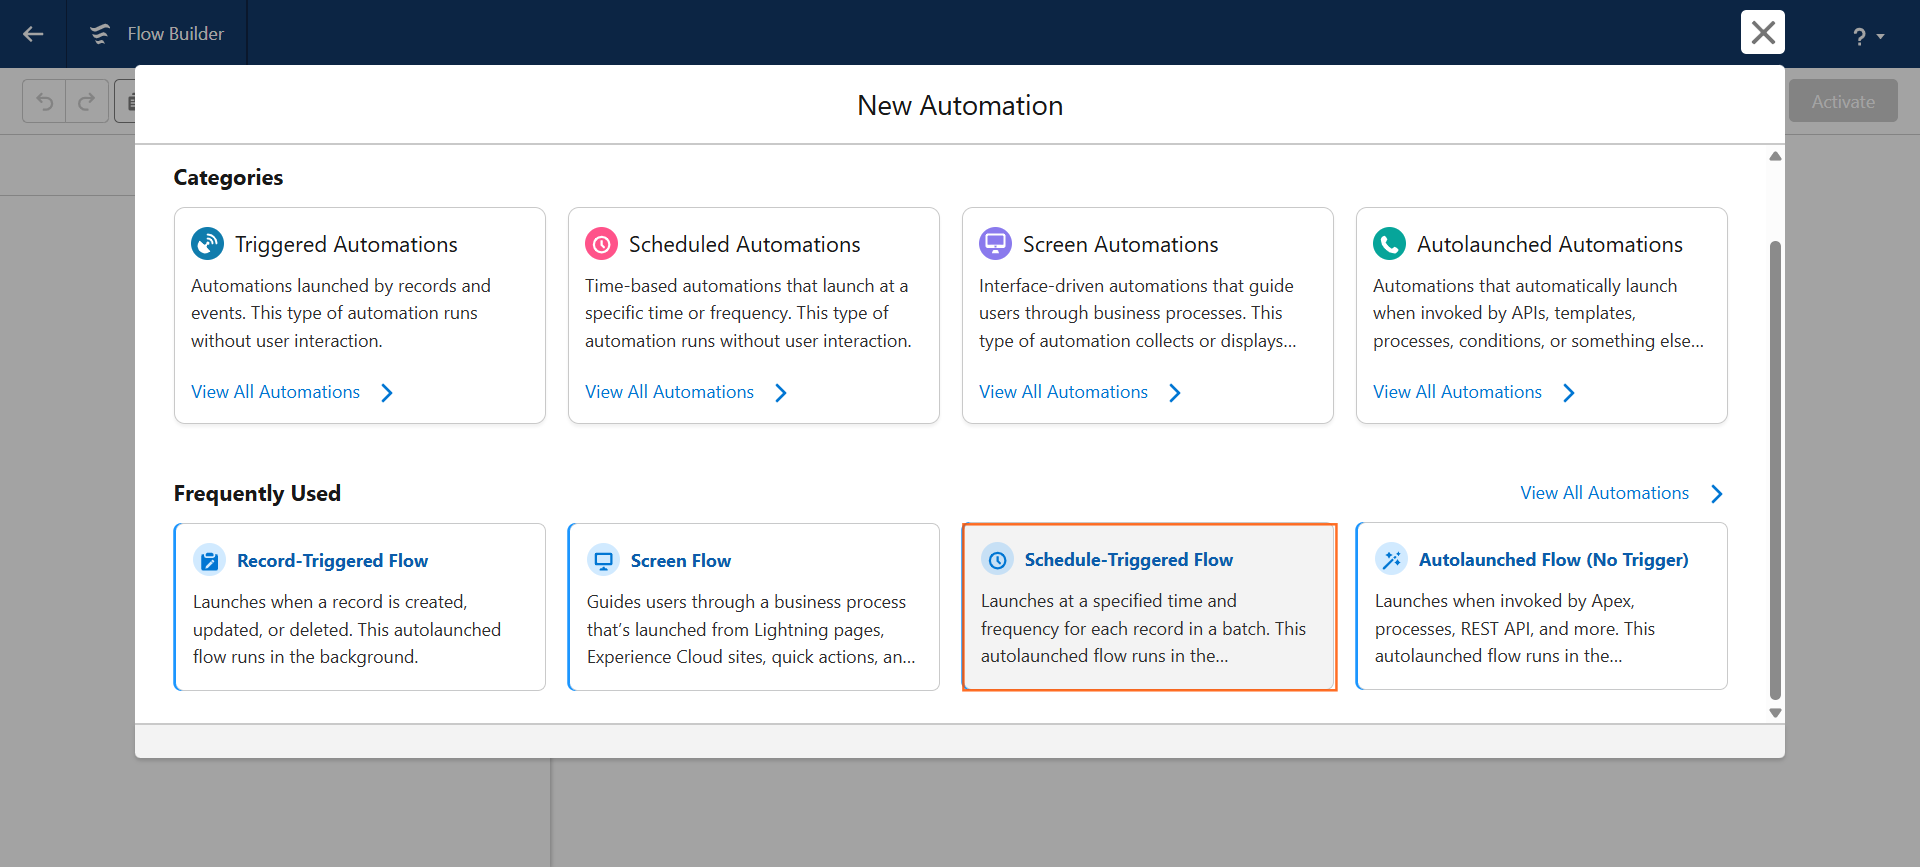
Task: Click the undo button in the toolbar
Action: click(44, 101)
